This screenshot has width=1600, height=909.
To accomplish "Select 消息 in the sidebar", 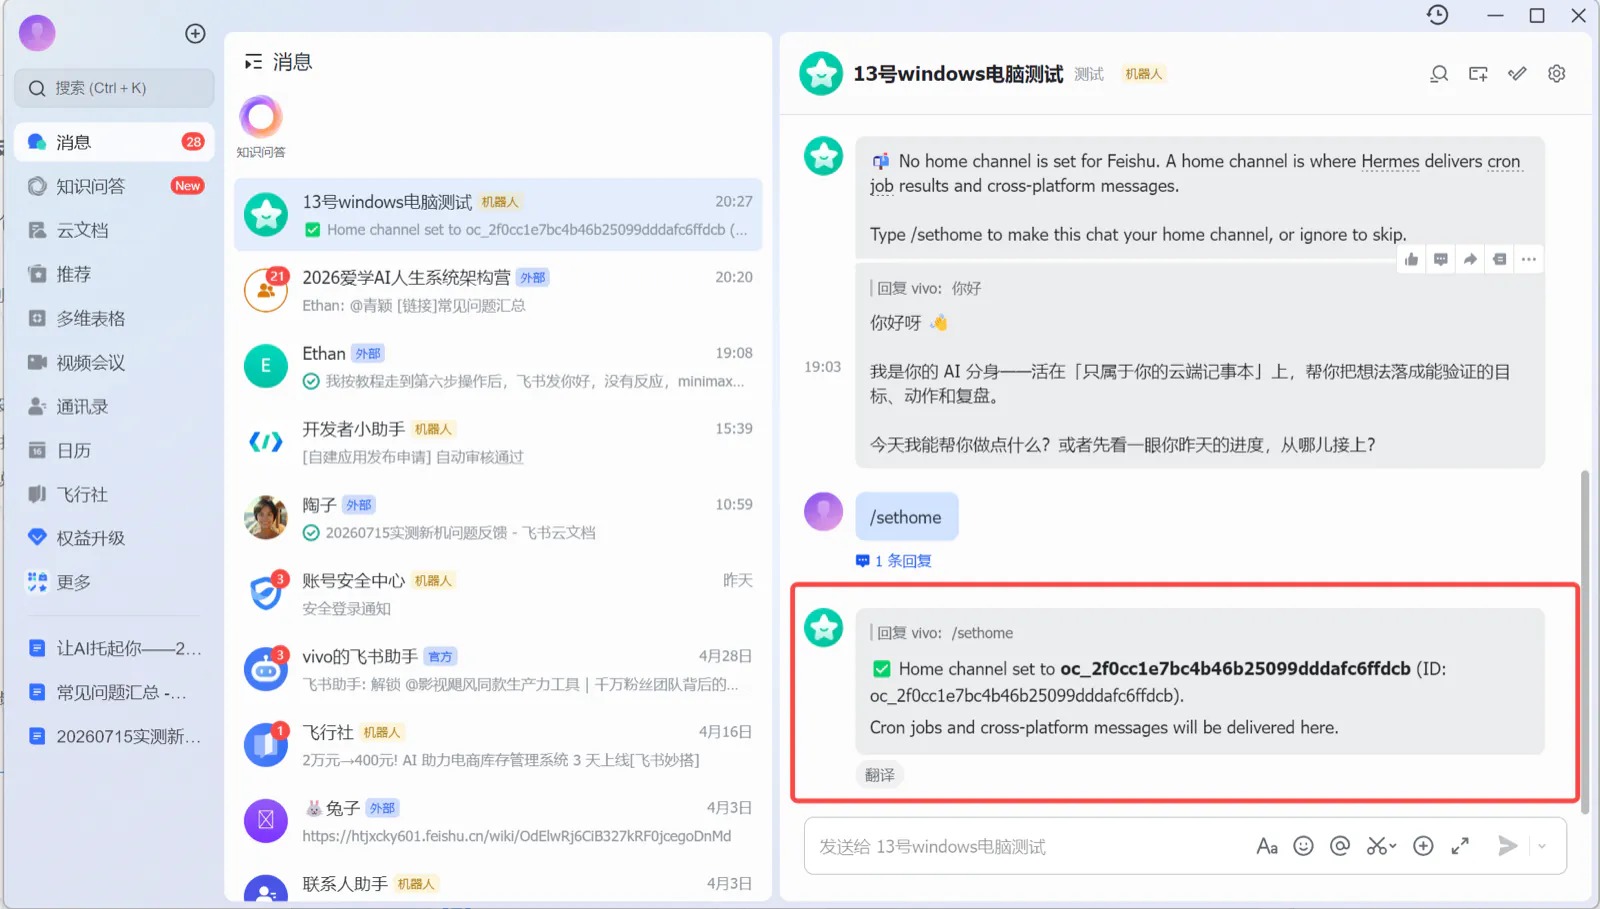I will click(x=114, y=142).
